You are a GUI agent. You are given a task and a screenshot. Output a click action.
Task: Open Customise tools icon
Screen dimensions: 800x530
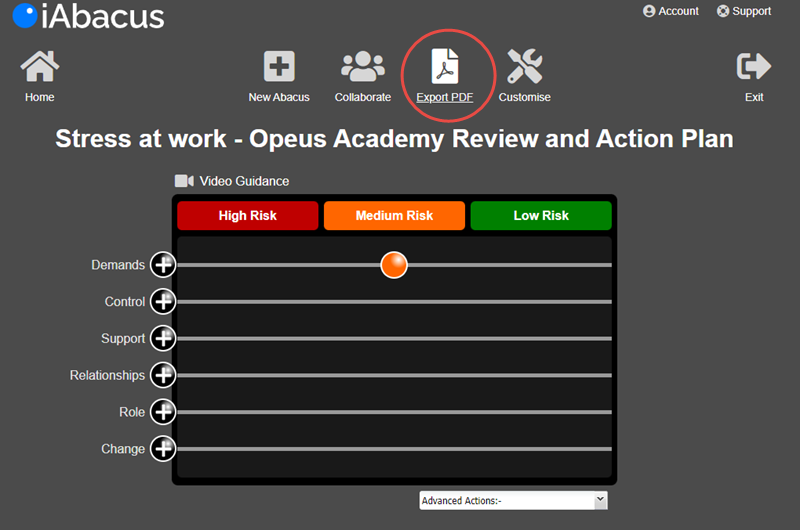[x=524, y=66]
